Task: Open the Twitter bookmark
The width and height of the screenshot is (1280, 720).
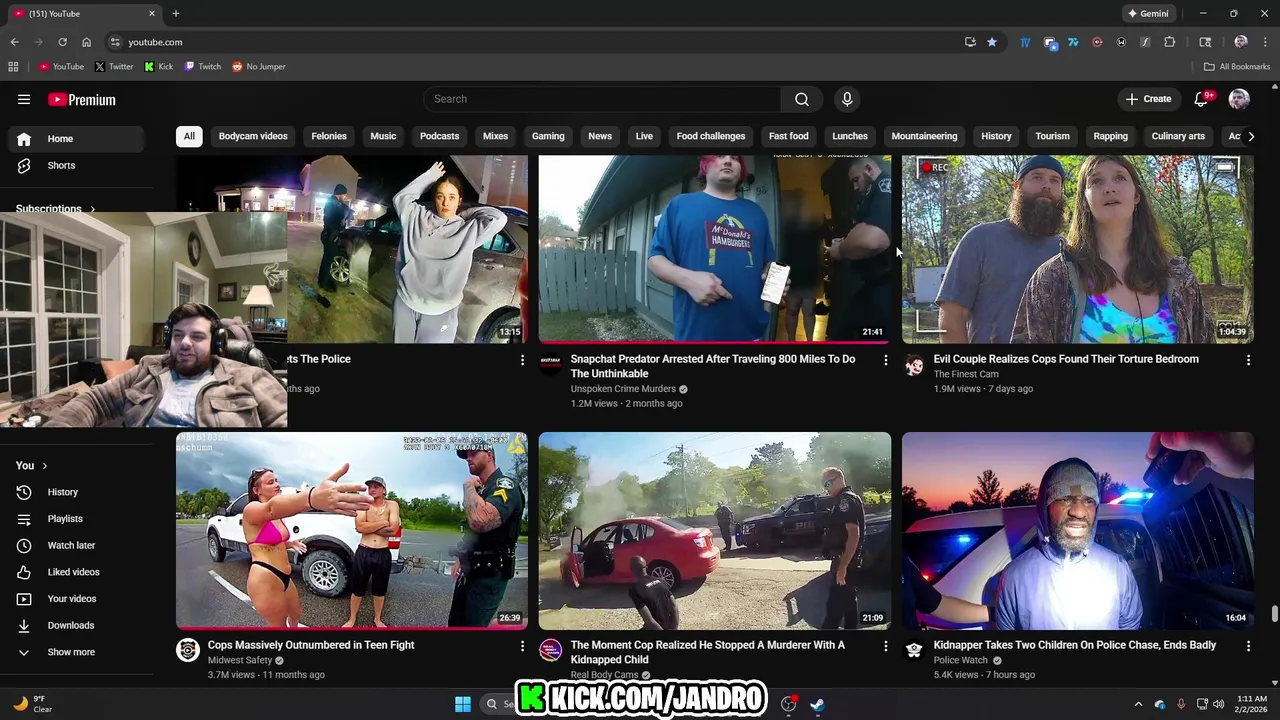Action: tap(114, 66)
